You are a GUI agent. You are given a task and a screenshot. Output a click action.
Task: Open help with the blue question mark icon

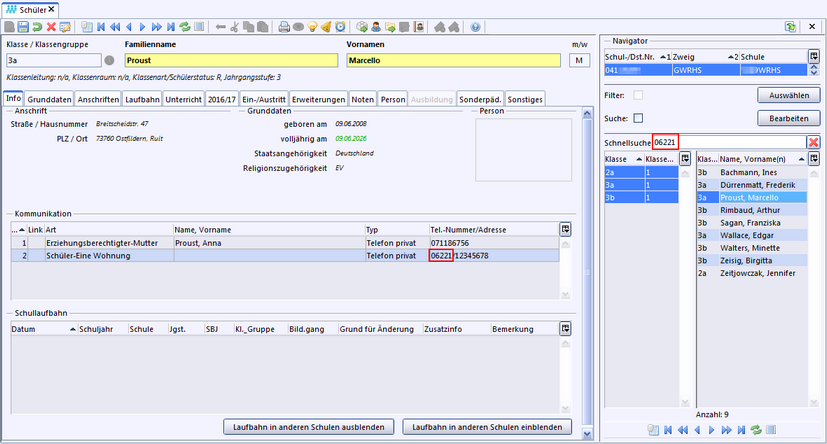[x=475, y=27]
